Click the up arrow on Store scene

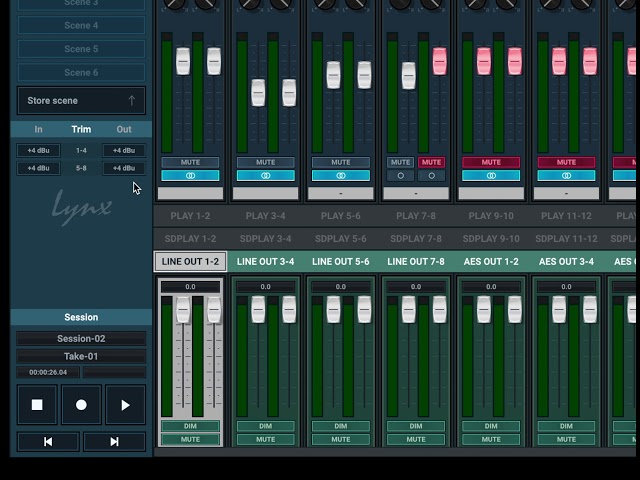[x=131, y=100]
